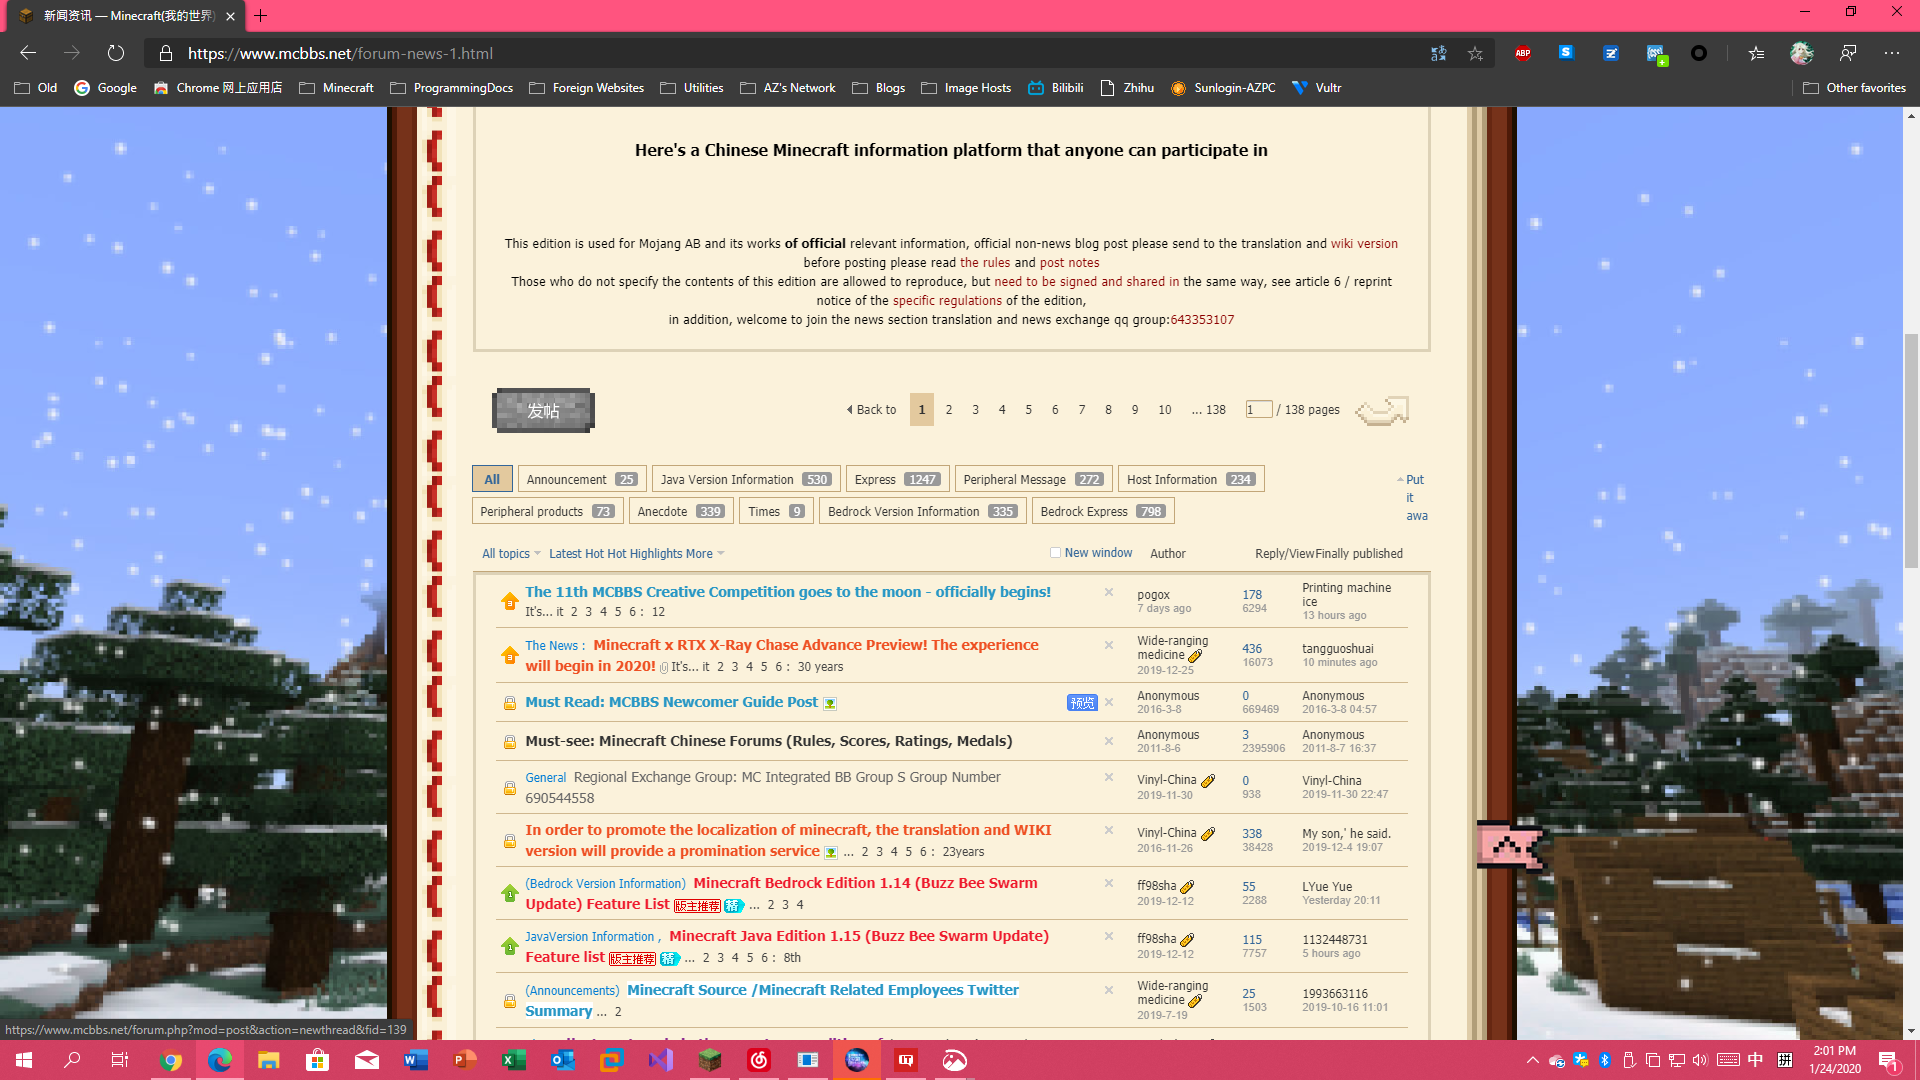The width and height of the screenshot is (1920, 1080).
Task: Add page to favorites with star icon
Action: pyautogui.click(x=1475, y=53)
